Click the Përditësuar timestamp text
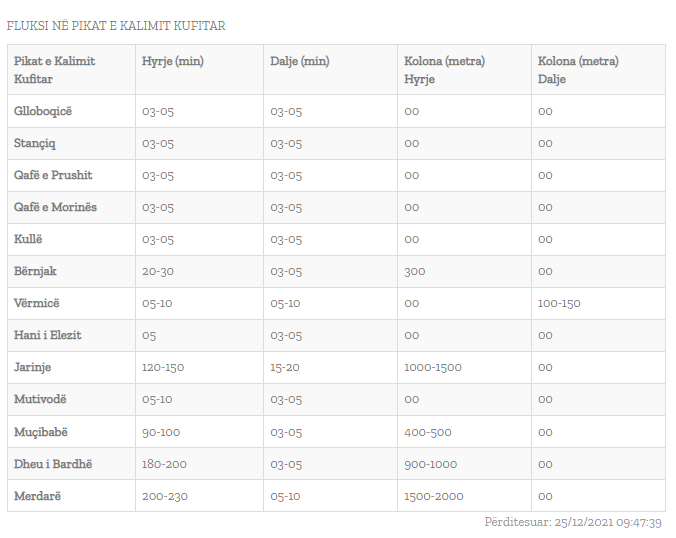676x538 pixels. tap(574, 522)
